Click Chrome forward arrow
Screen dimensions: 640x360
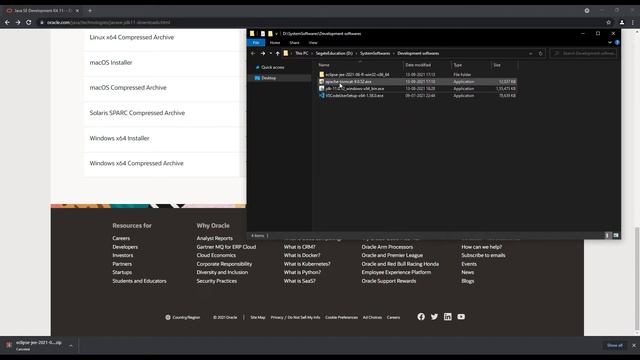18,22
